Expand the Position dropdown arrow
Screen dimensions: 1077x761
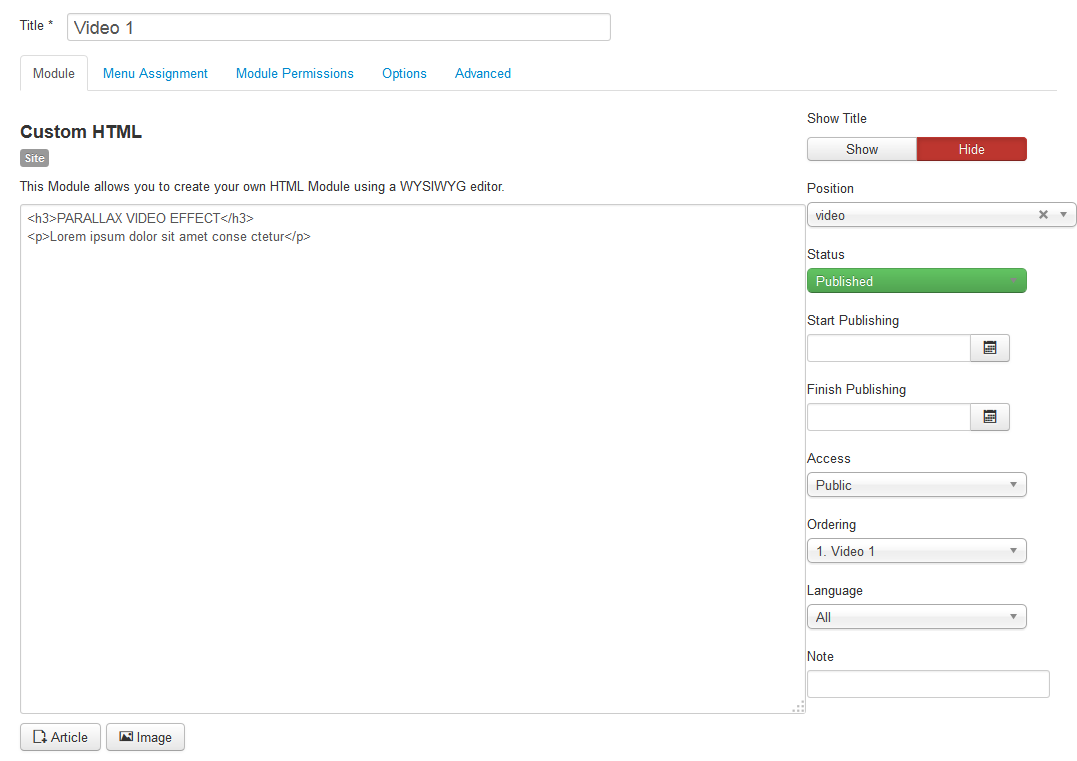[1063, 215]
